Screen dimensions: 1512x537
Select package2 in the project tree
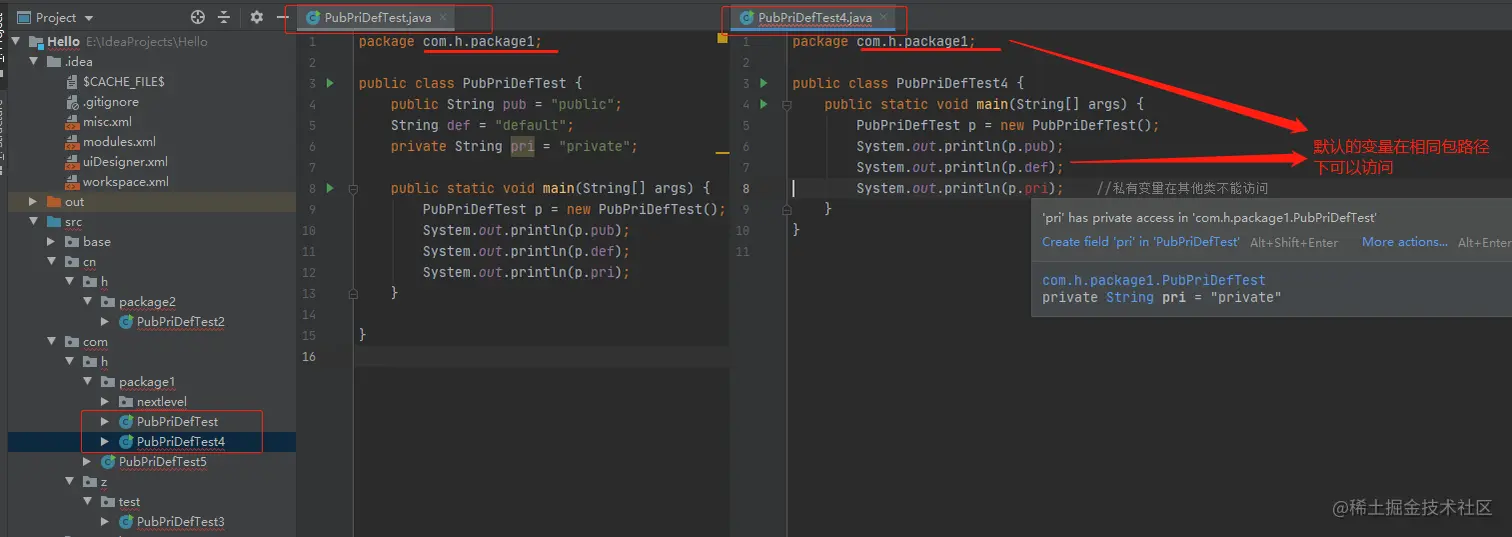point(147,302)
